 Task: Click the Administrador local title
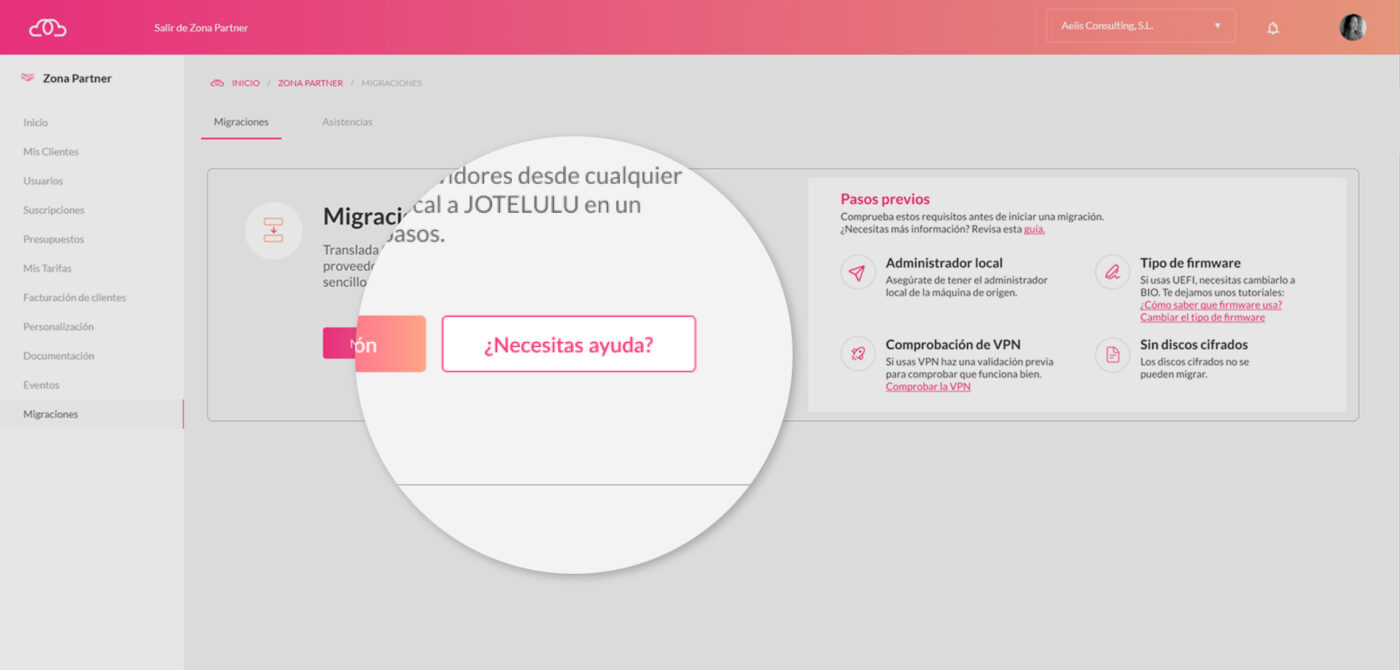944,263
